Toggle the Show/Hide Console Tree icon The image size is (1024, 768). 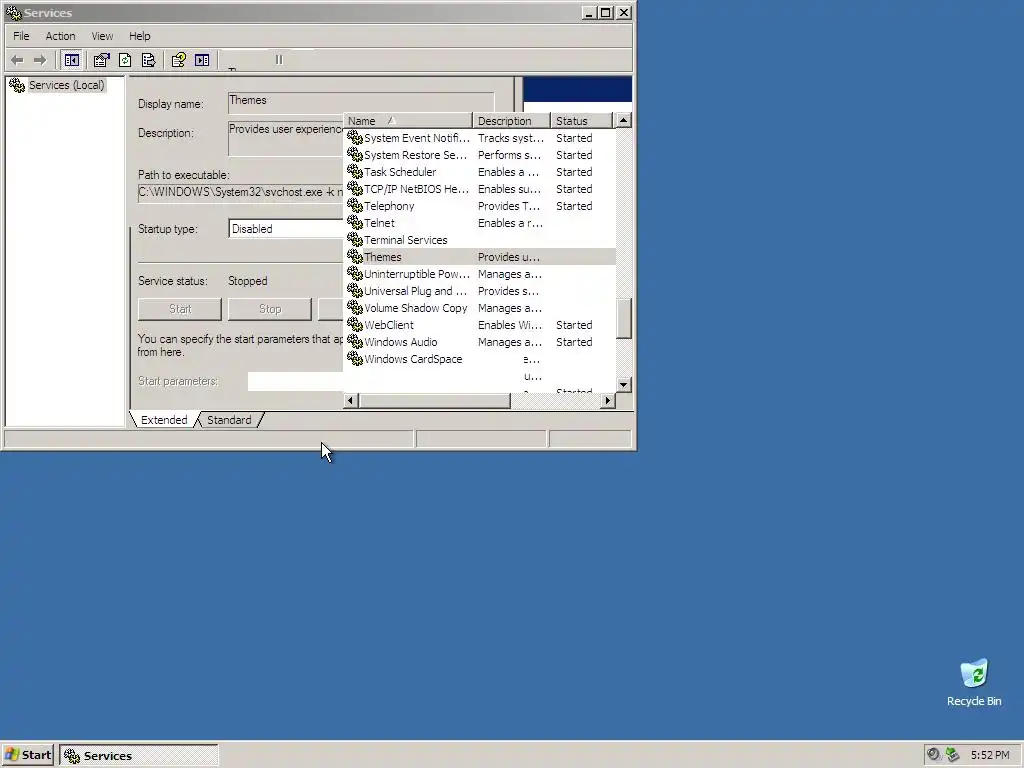click(72, 60)
